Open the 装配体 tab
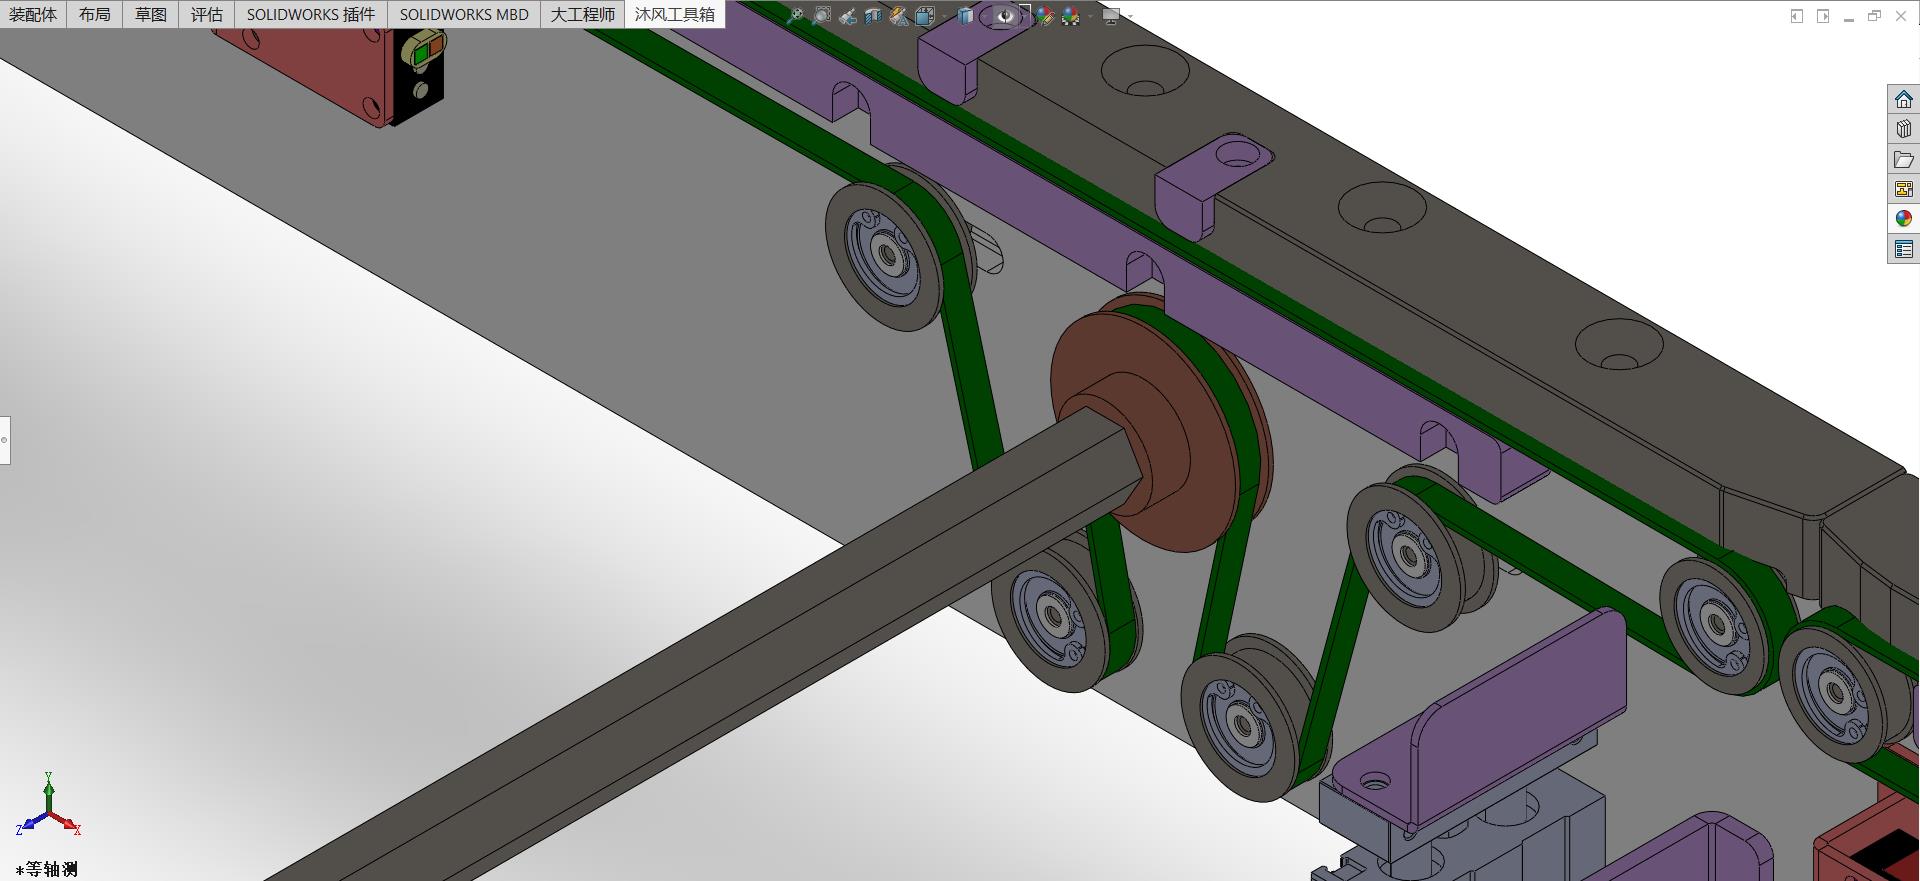The image size is (1920, 881). (x=33, y=14)
